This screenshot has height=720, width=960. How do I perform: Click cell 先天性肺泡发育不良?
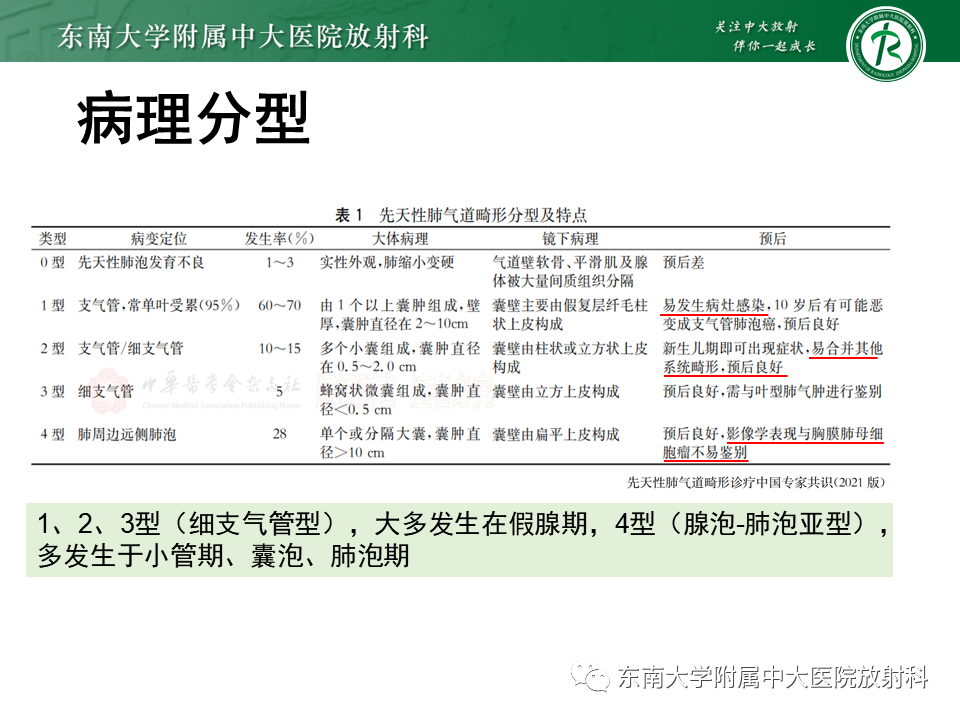[141, 263]
